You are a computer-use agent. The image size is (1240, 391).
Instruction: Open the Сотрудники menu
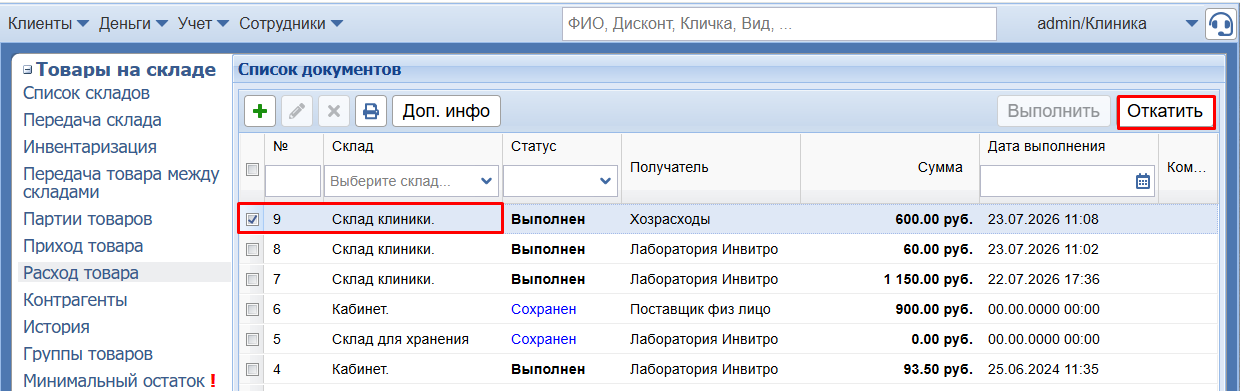[291, 23]
